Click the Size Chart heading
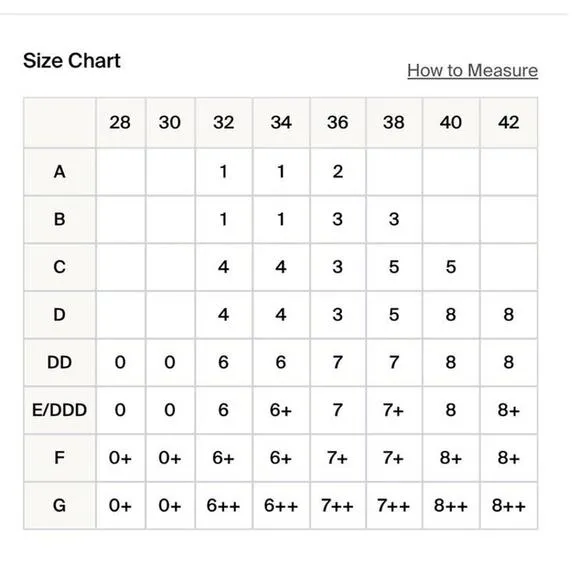This screenshot has width=580, height=580. (72, 60)
